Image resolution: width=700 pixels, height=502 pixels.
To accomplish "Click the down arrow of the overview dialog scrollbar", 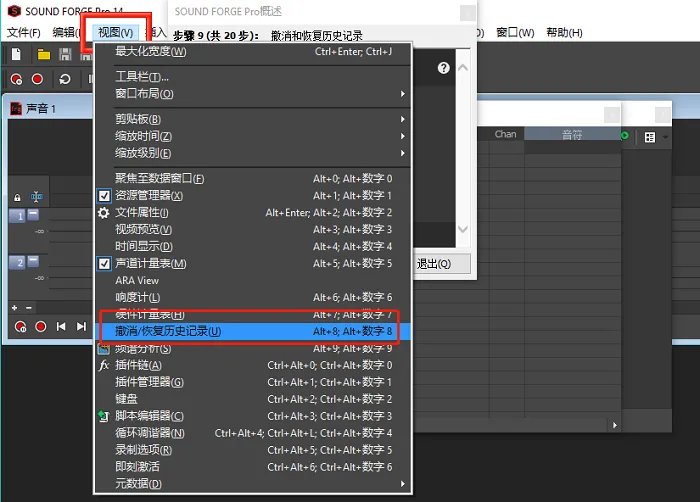I will pos(463,229).
